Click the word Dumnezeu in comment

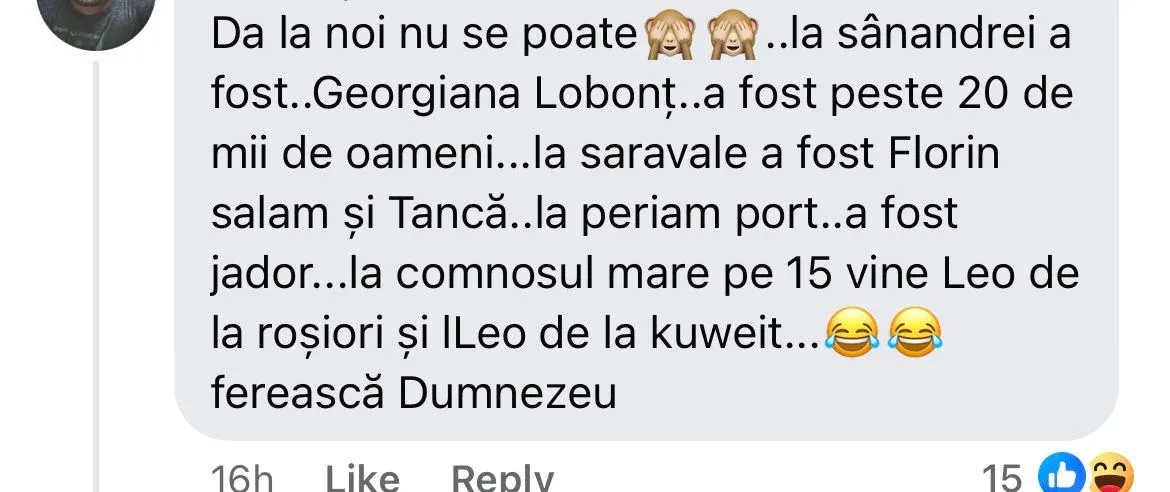[507, 393]
